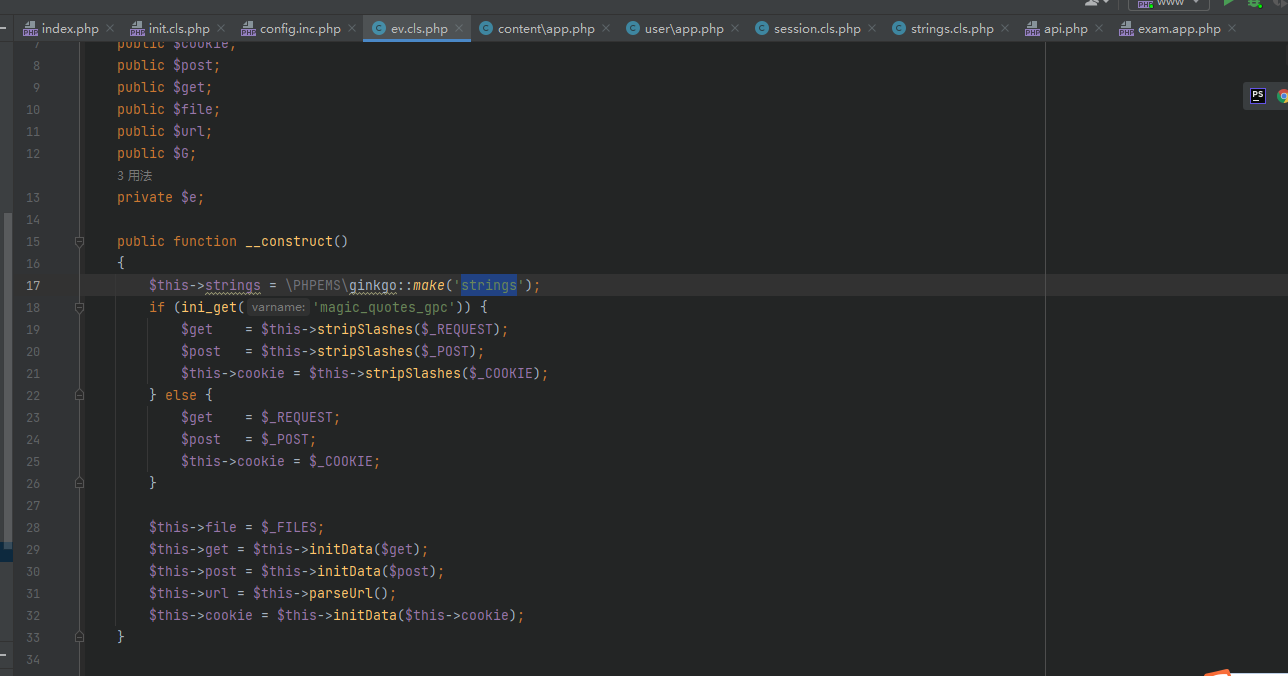Close the api.php tab
The image size is (1288, 676).
pos(1098,29)
